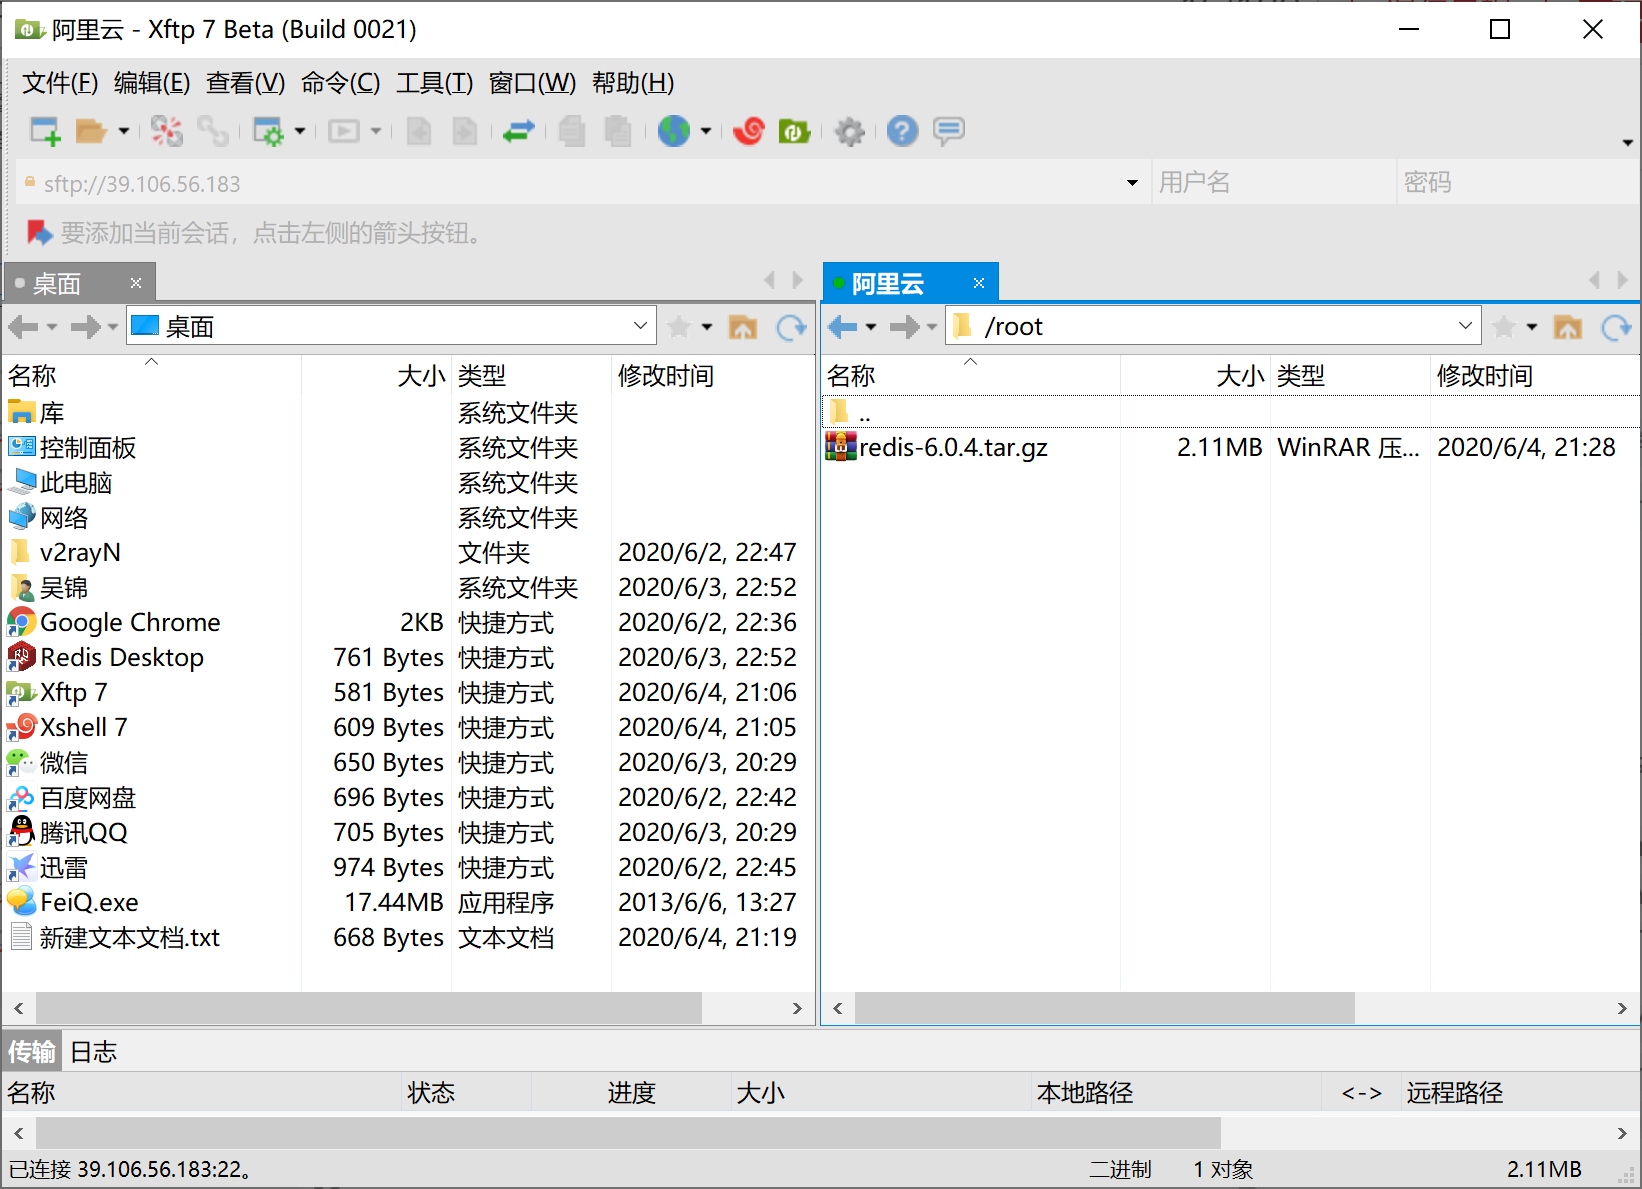Click the 密码 password field
The image size is (1642, 1189).
coord(1516,183)
